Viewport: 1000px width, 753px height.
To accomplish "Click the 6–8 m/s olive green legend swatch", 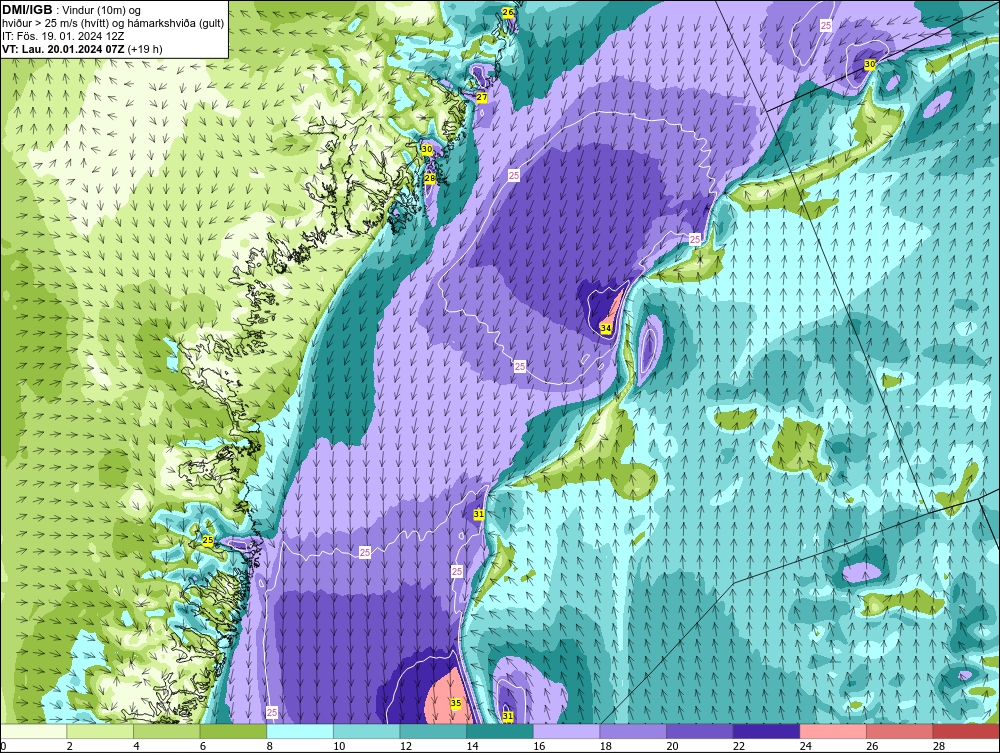I will tap(233, 731).
